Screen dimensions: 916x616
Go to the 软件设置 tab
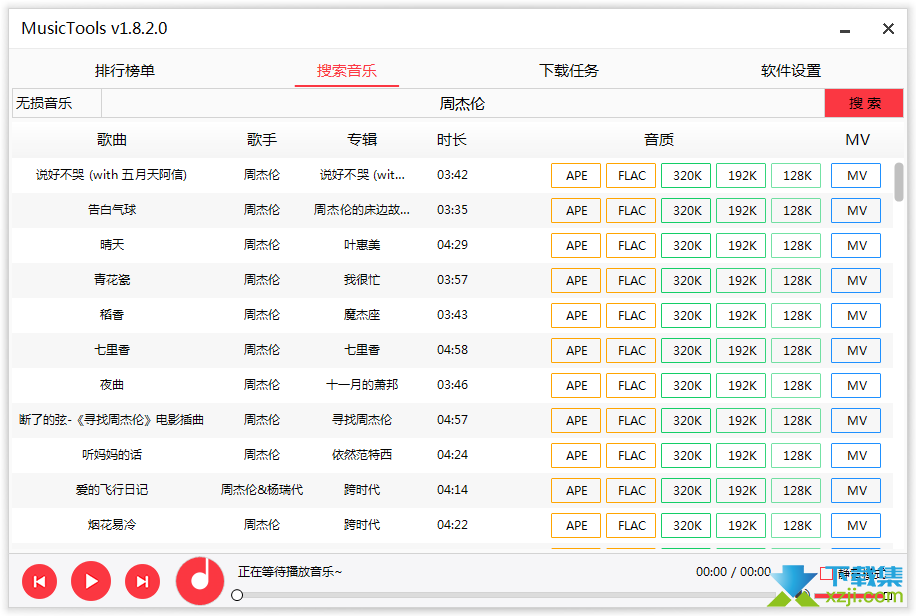tap(790, 71)
